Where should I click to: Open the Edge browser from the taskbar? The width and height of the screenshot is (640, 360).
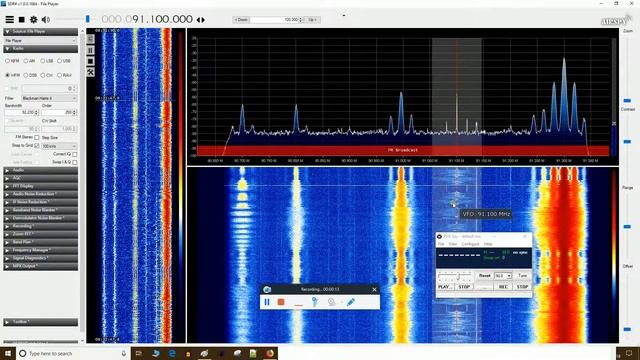[x=172, y=353]
